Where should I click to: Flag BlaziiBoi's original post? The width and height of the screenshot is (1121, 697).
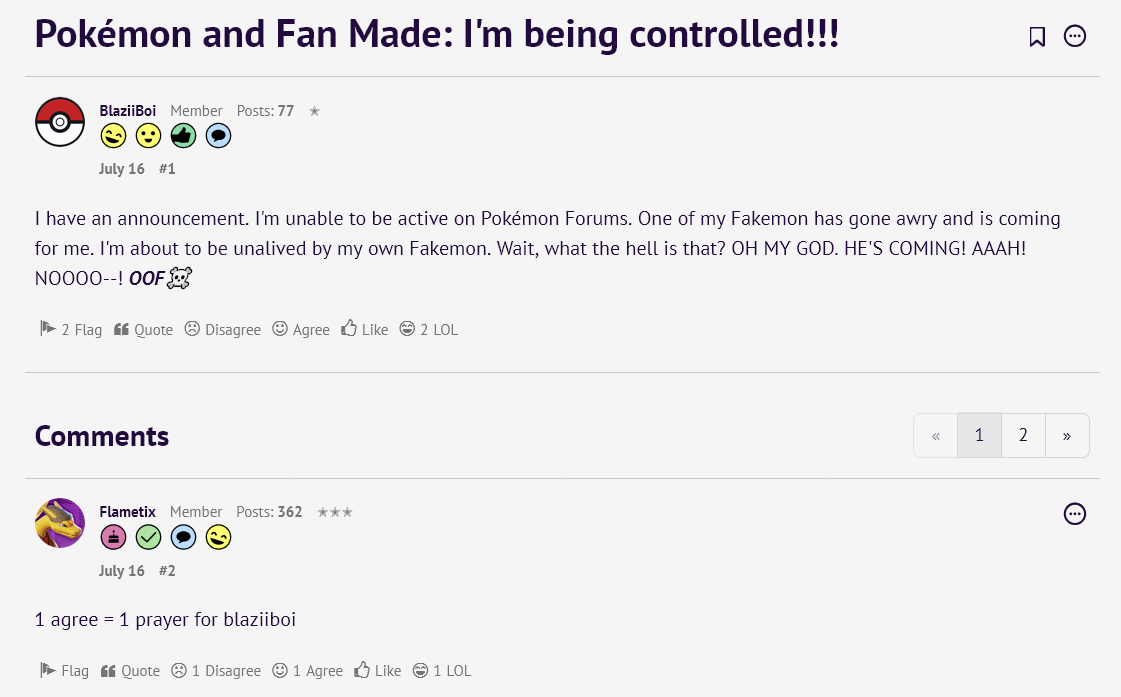click(x=71, y=329)
